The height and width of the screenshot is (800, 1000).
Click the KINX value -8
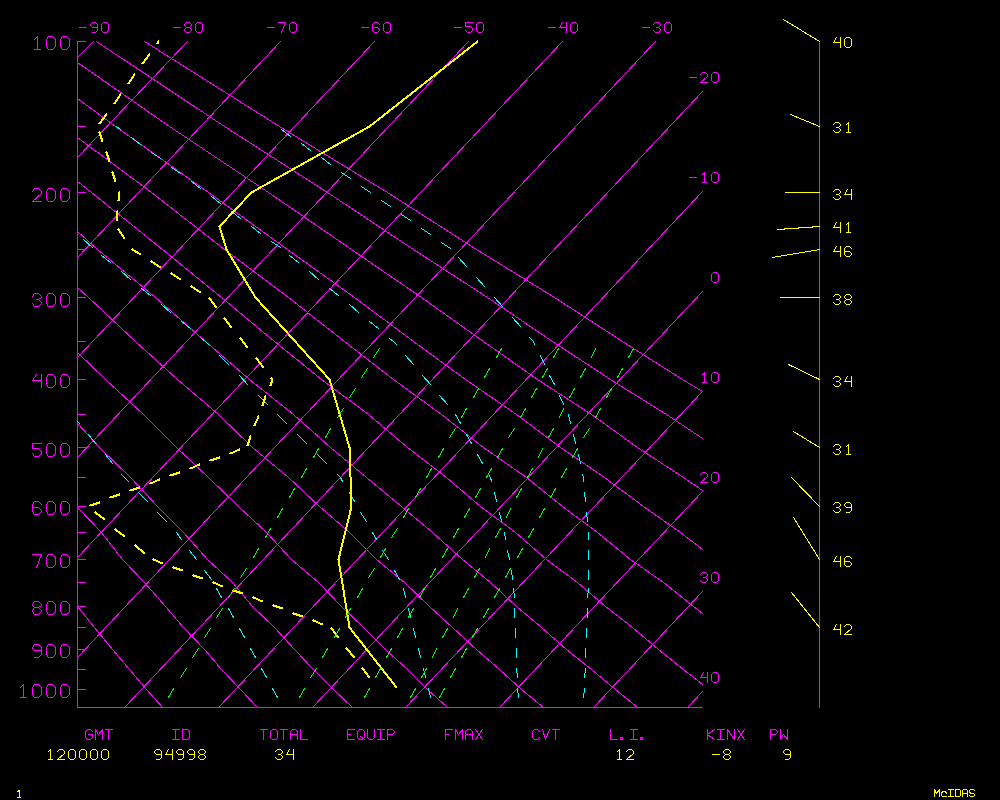point(721,755)
